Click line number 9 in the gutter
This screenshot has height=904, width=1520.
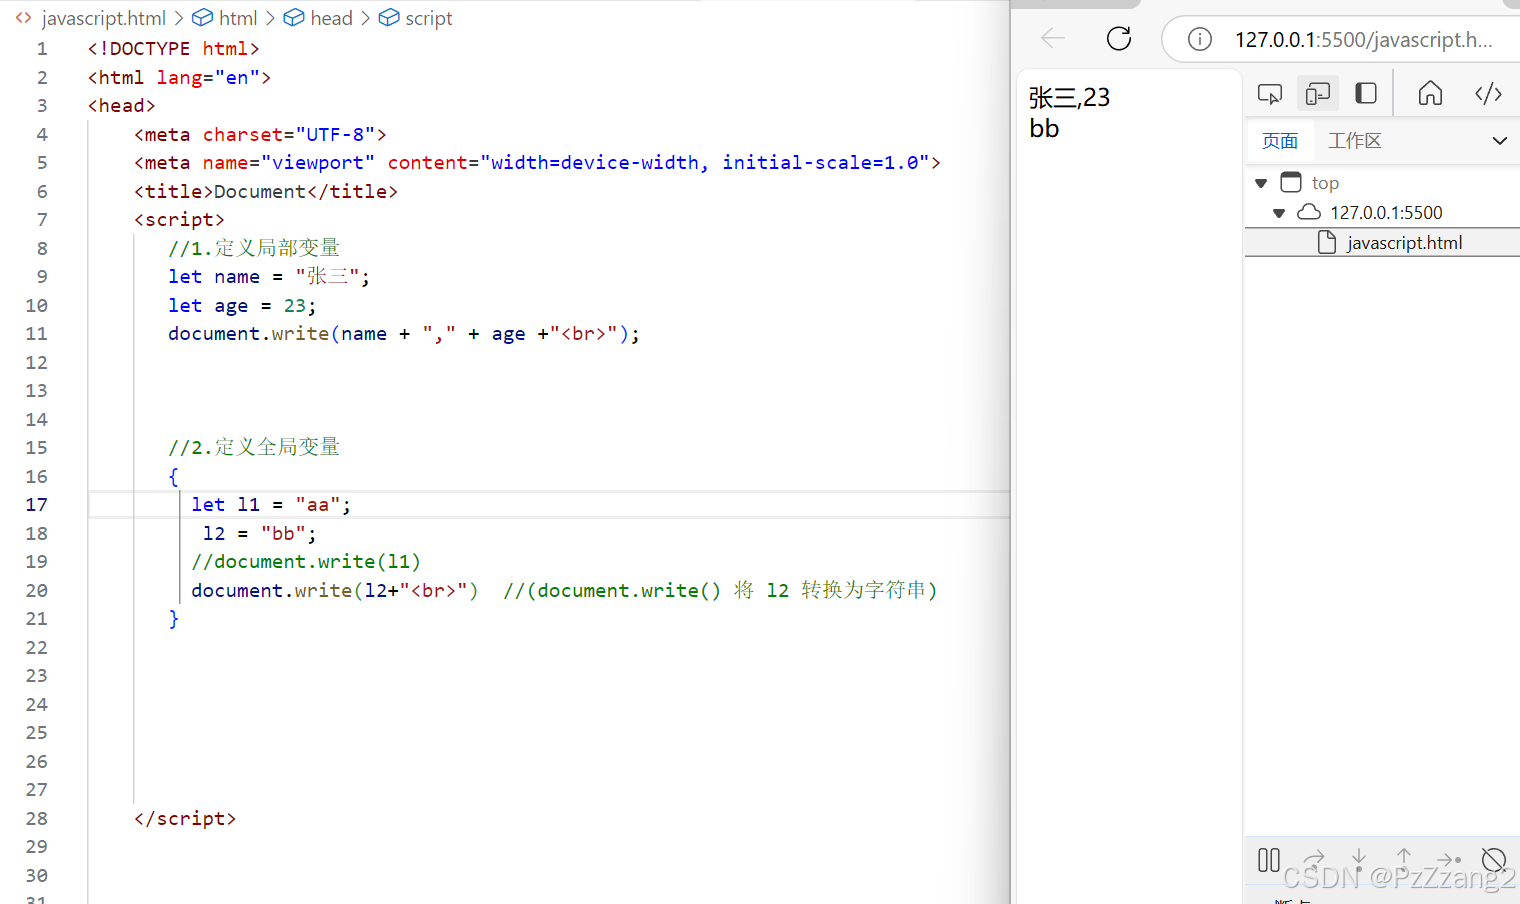[x=42, y=277]
